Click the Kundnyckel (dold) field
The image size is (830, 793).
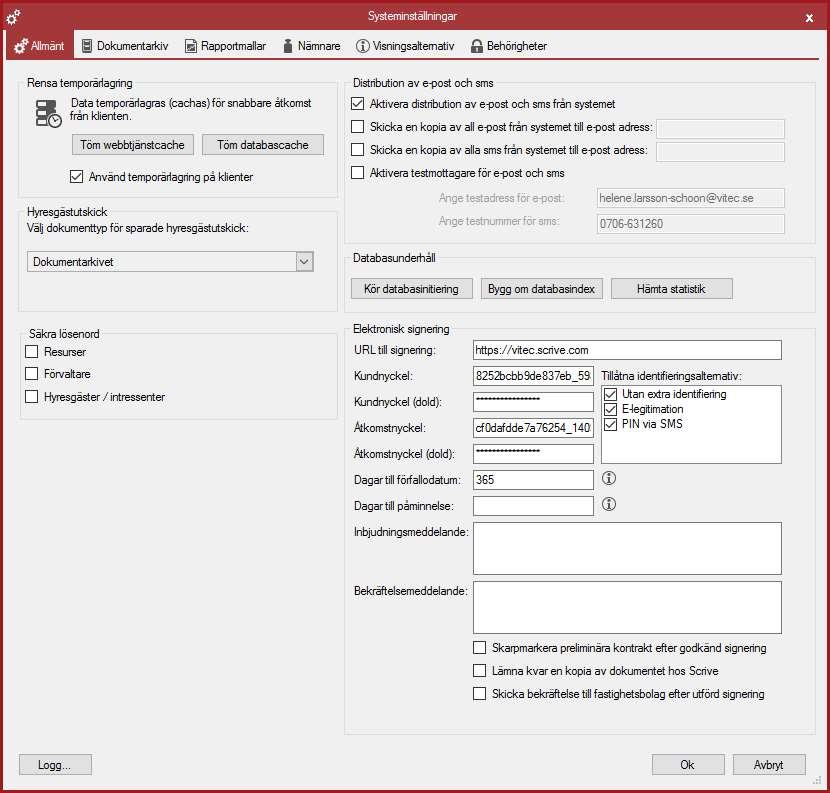tap(533, 402)
